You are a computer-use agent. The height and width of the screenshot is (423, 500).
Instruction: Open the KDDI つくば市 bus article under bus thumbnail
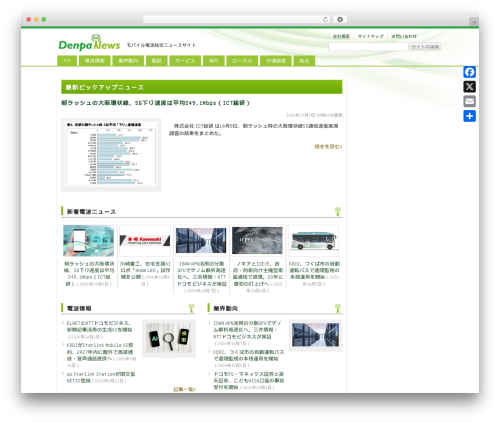[x=314, y=270]
